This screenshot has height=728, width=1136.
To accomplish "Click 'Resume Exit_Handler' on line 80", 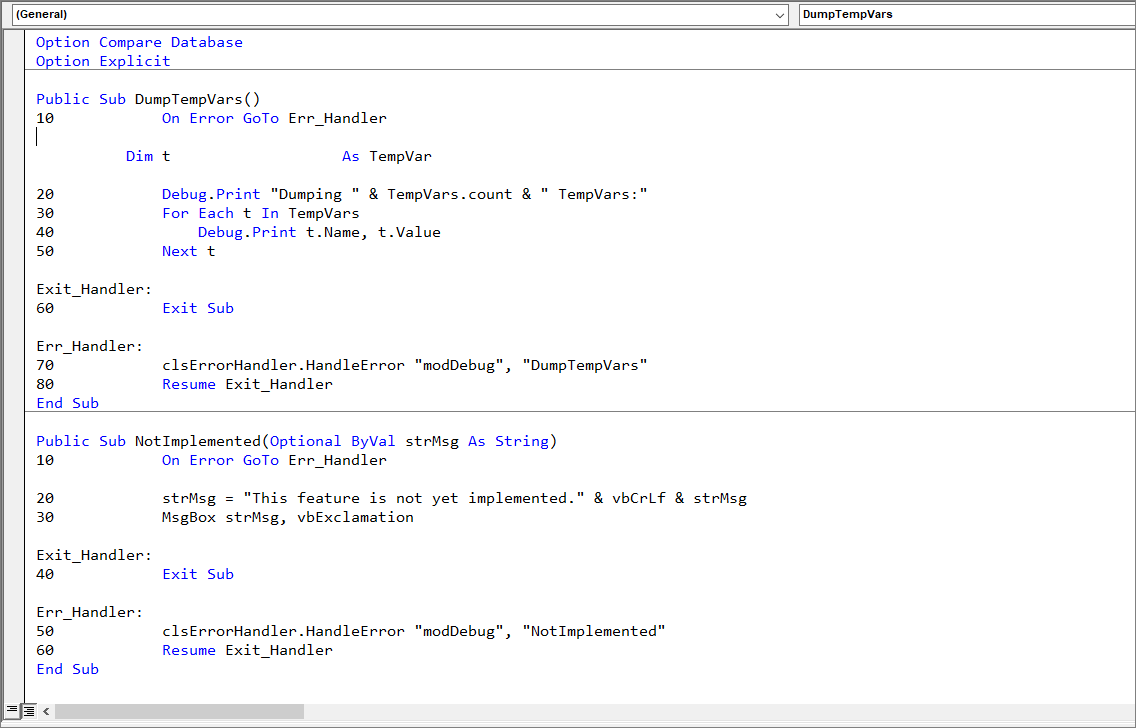I will (247, 385).
